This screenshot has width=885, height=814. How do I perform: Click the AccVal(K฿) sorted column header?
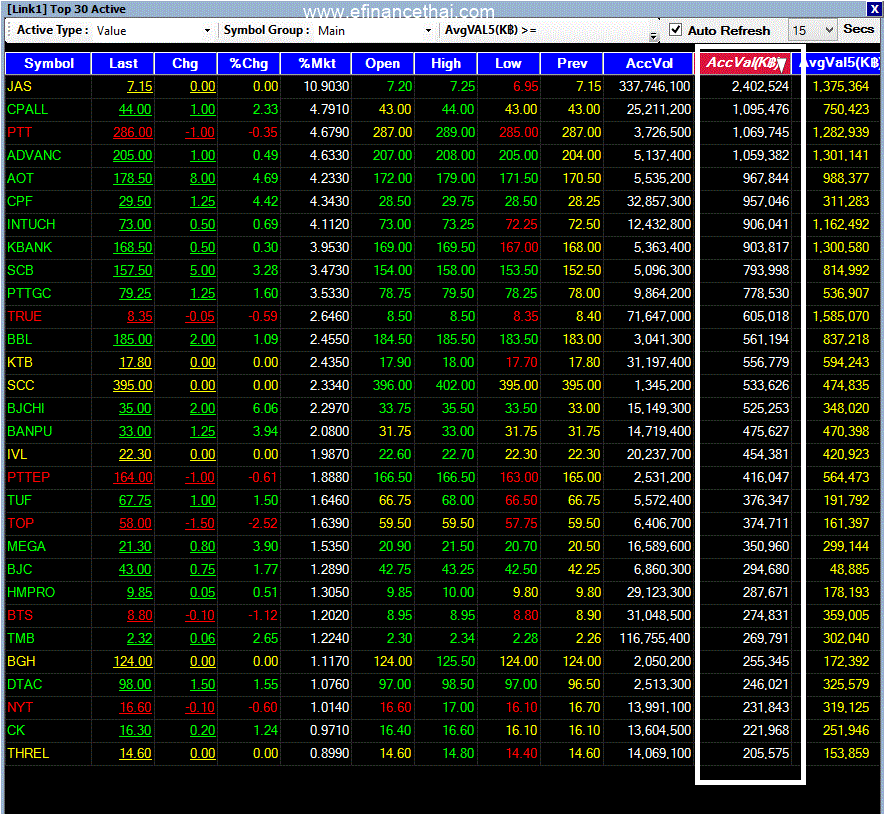click(x=745, y=63)
